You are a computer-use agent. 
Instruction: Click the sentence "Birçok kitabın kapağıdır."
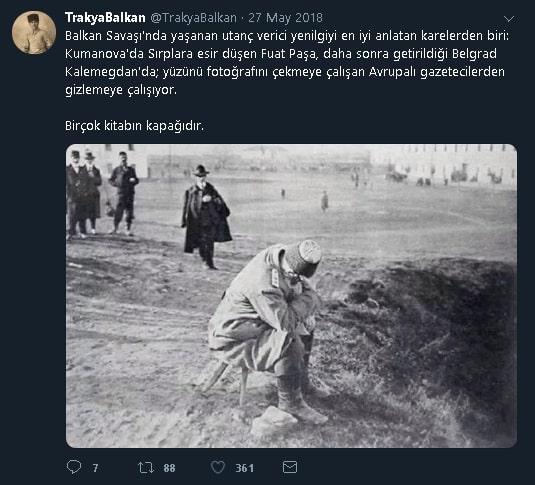(x=134, y=126)
